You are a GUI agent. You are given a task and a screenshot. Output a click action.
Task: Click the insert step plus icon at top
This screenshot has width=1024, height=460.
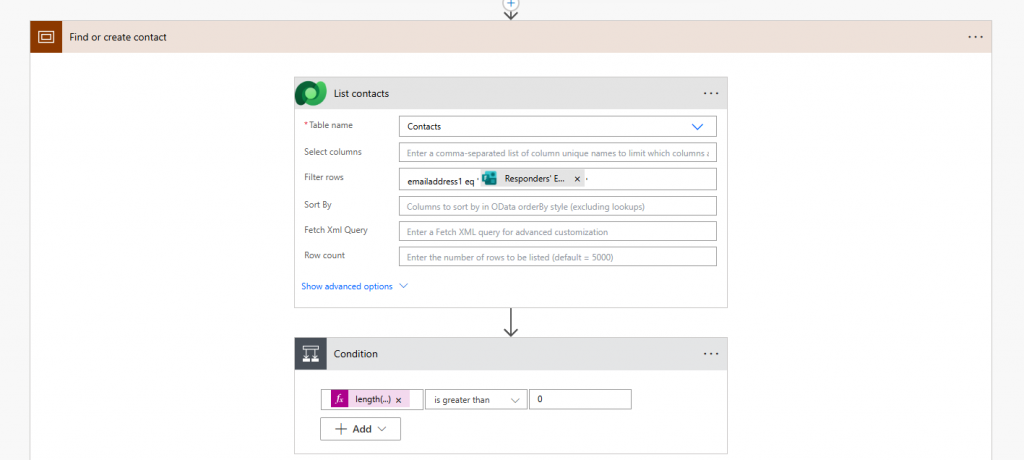(511, 4)
